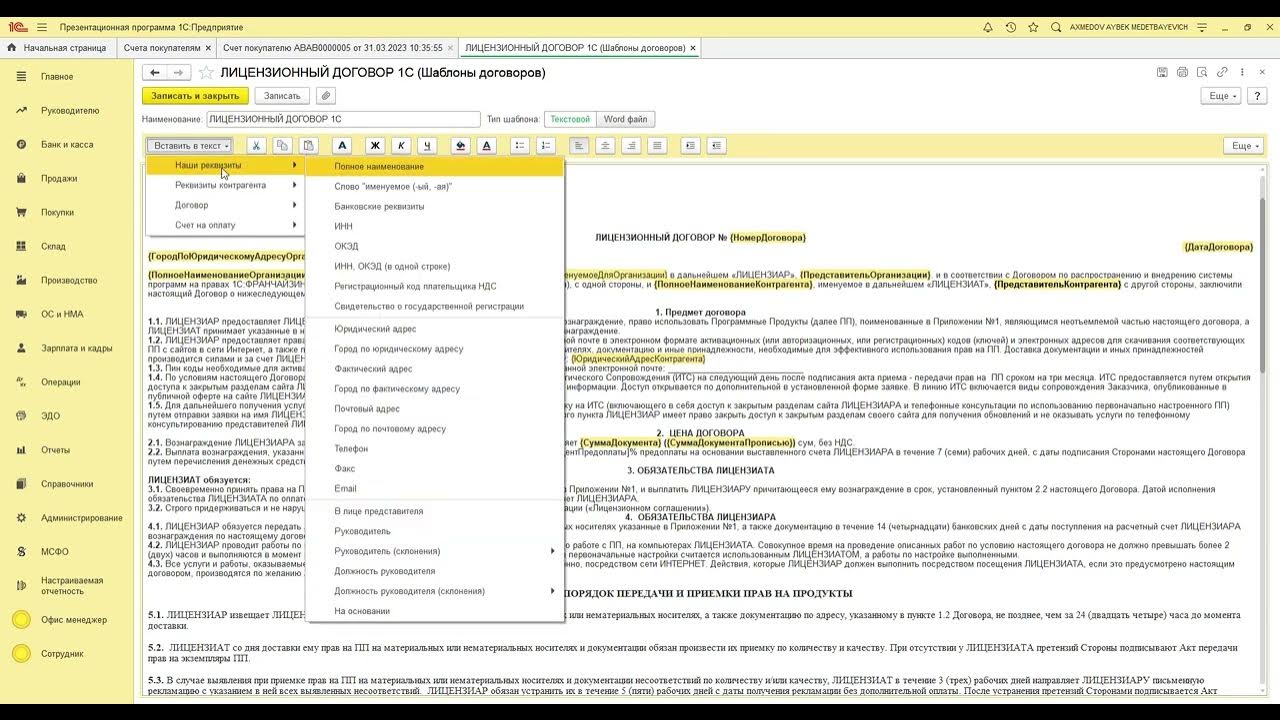
Task: Open global search magnifier icon
Action: [1057, 27]
